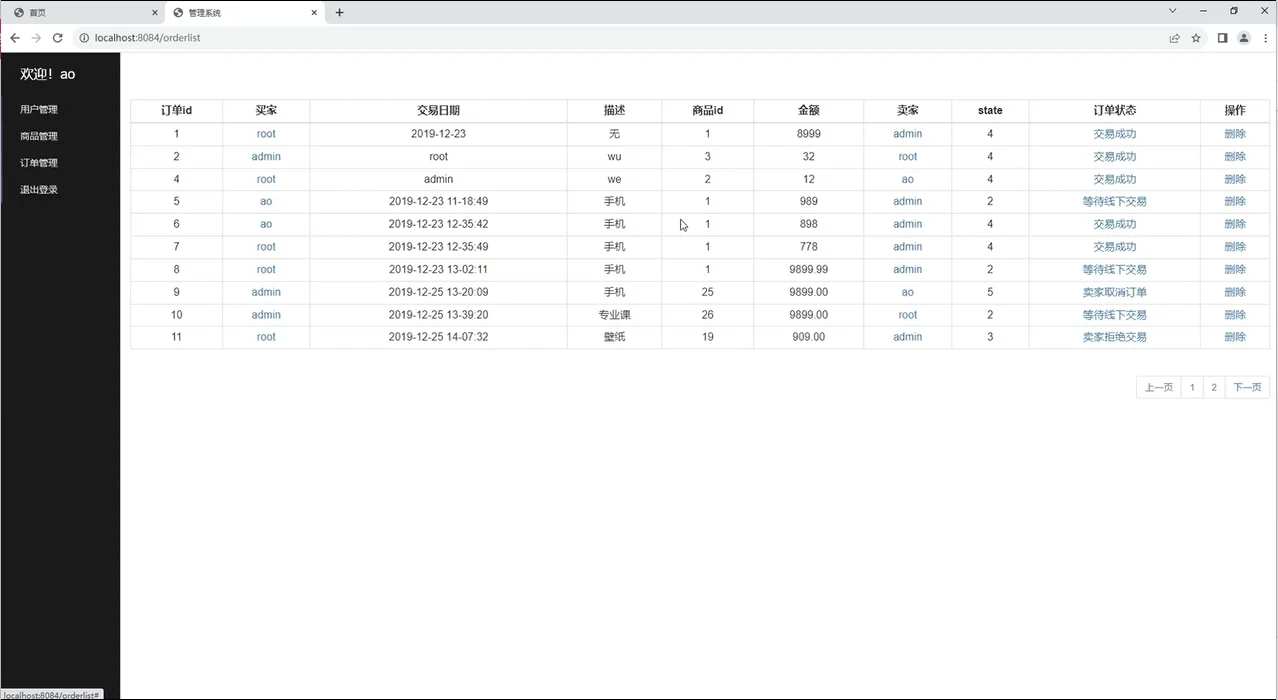Select amount cell 8999
Screen dimensions: 1278x700
(x=809, y=134)
